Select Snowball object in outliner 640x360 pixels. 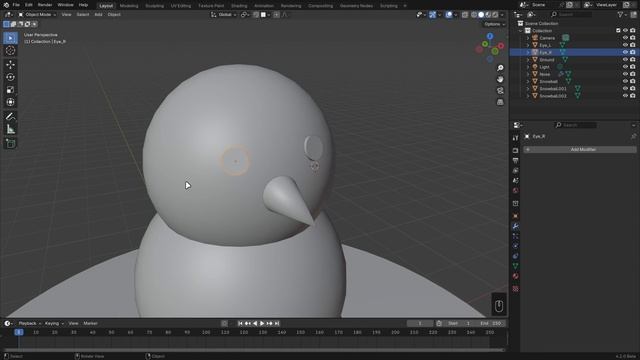coord(549,82)
